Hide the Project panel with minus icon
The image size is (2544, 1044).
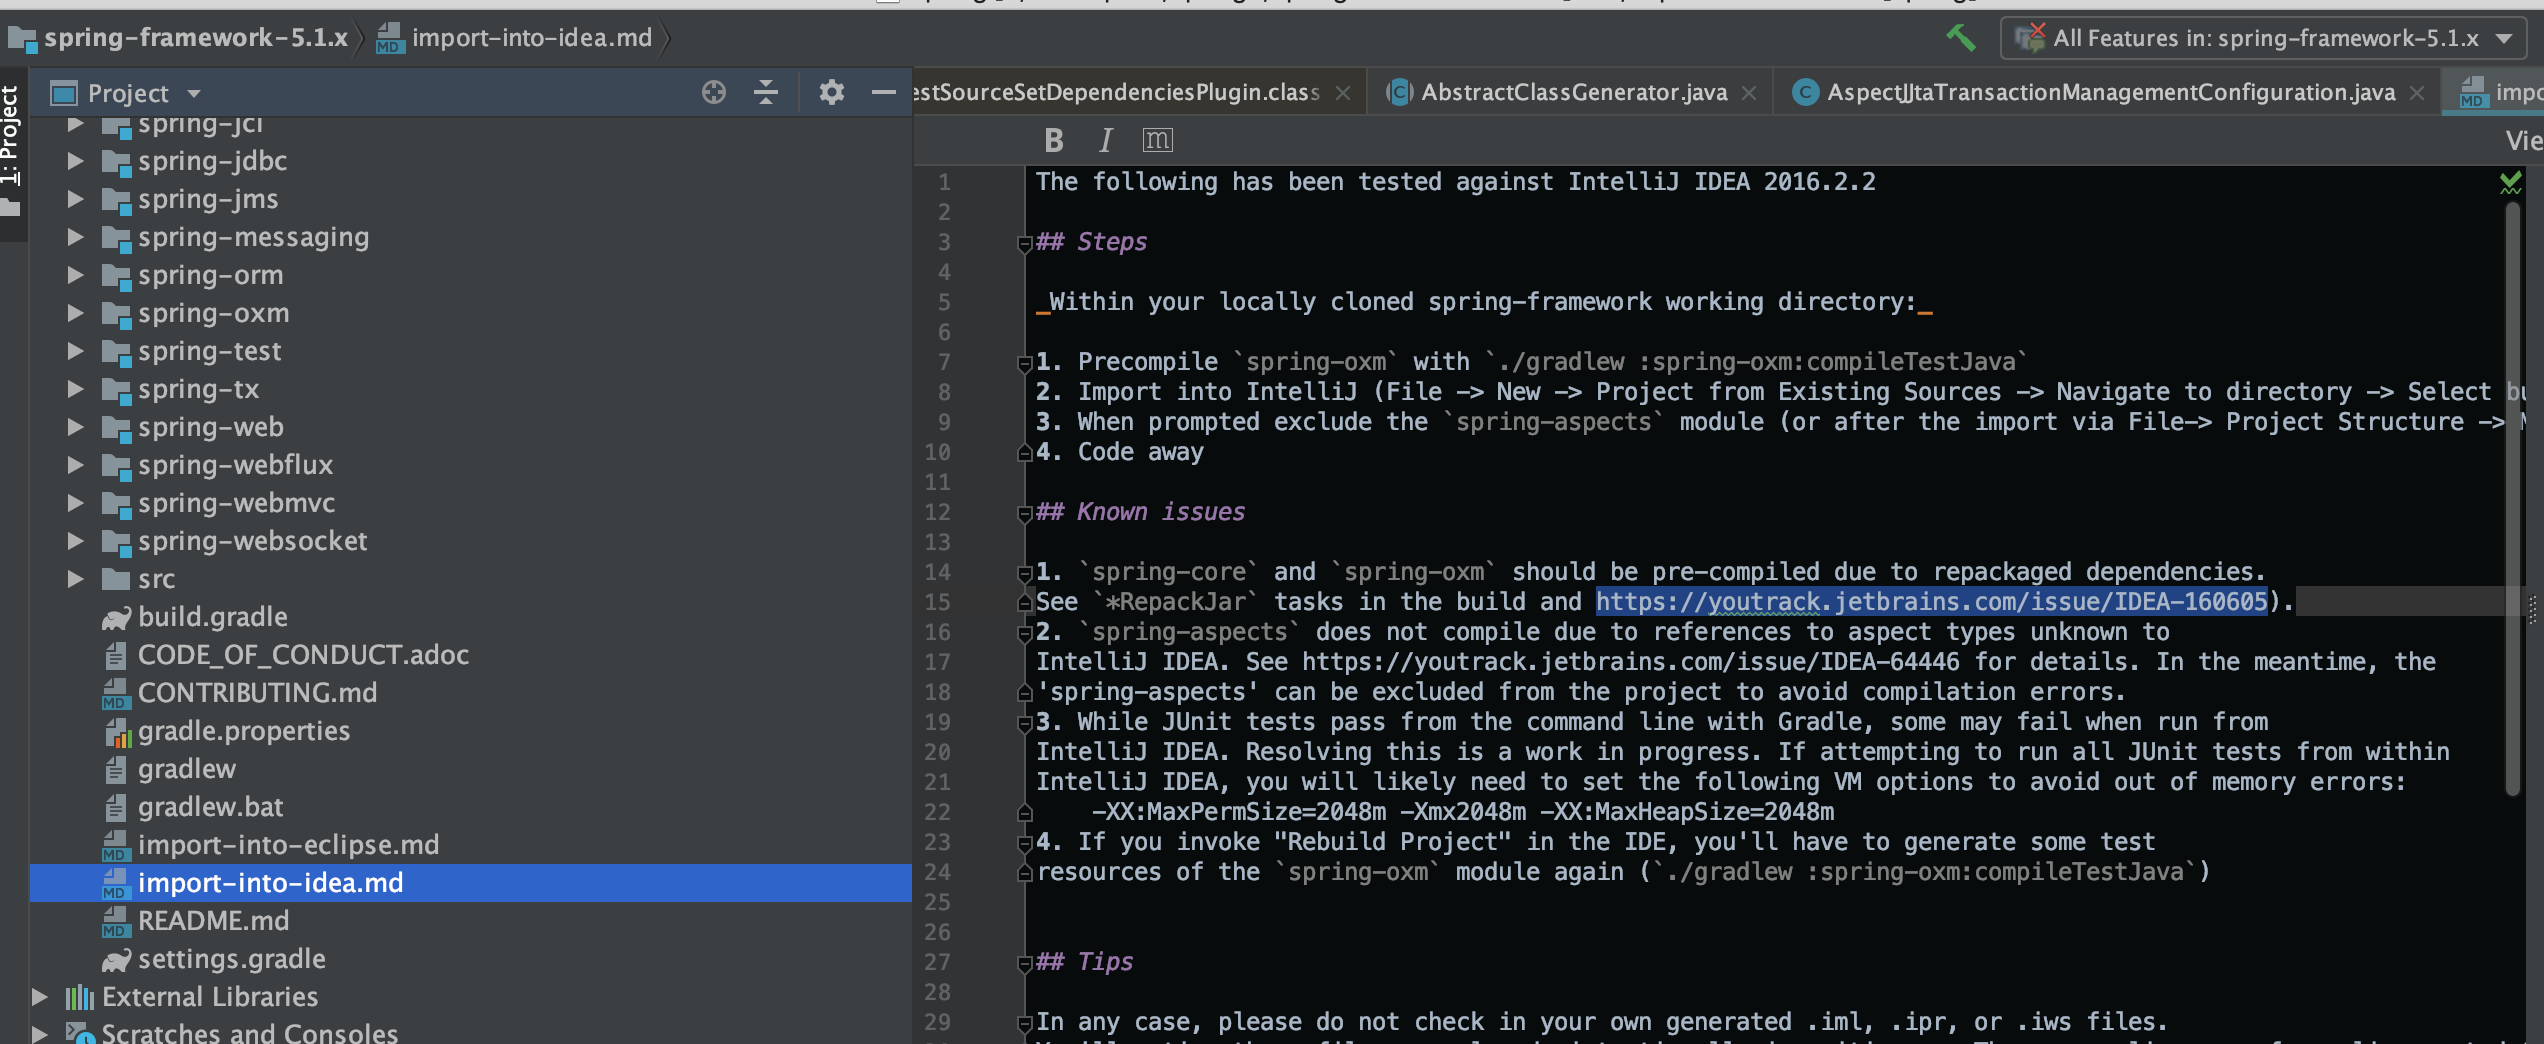click(883, 93)
